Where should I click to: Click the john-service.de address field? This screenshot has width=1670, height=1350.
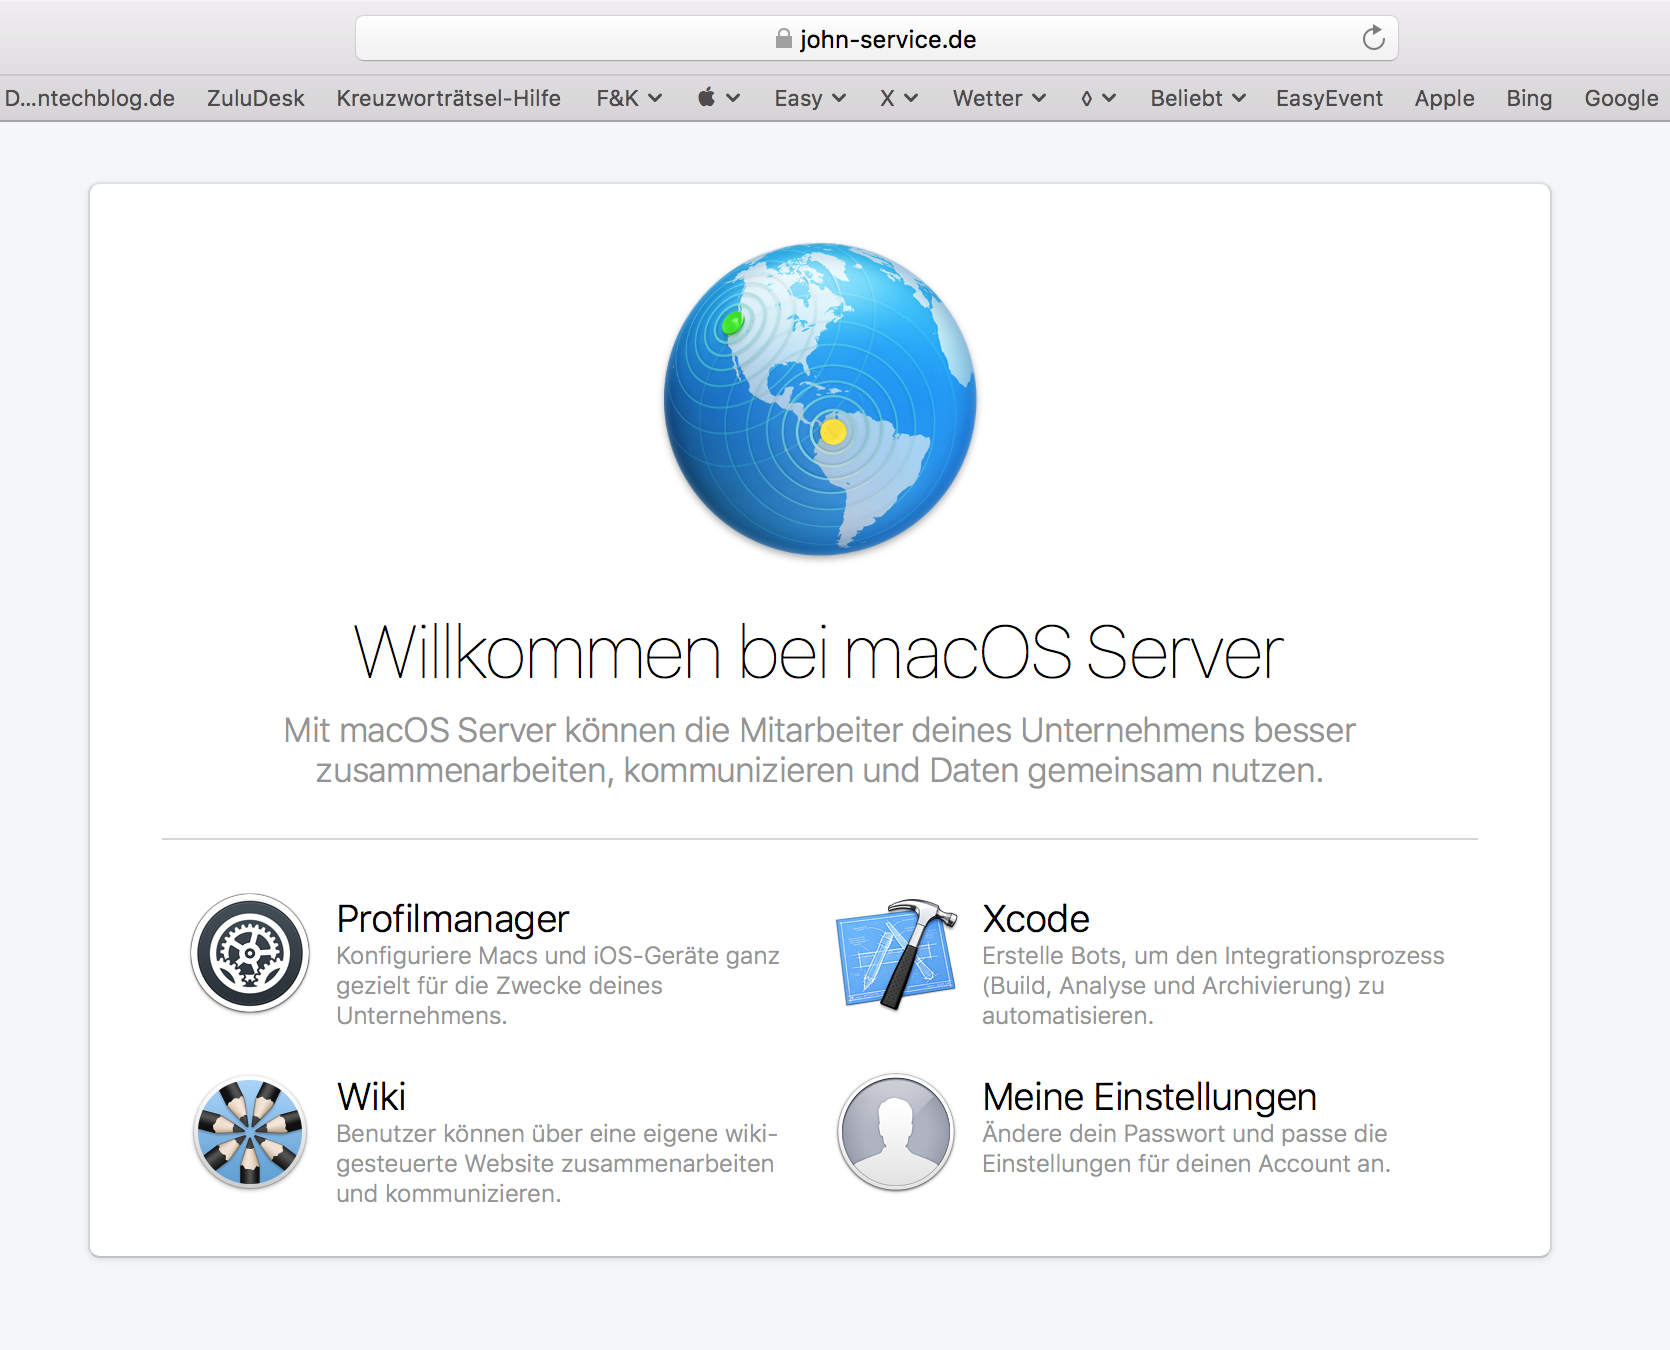click(x=876, y=39)
